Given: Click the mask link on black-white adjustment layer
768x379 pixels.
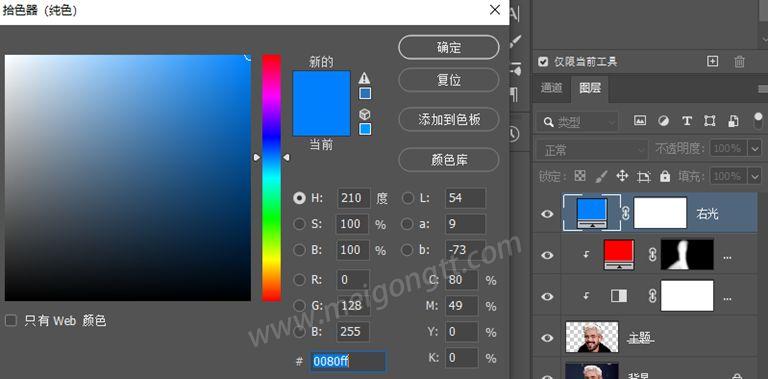Looking at the screenshot, I should [x=652, y=296].
